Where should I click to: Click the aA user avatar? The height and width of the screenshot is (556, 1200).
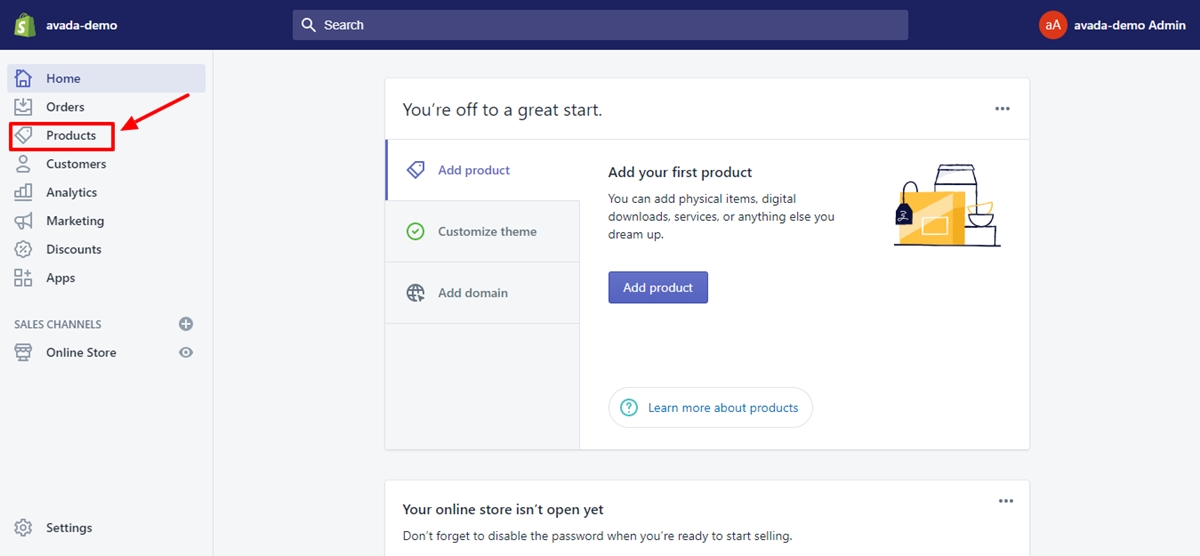point(1053,25)
